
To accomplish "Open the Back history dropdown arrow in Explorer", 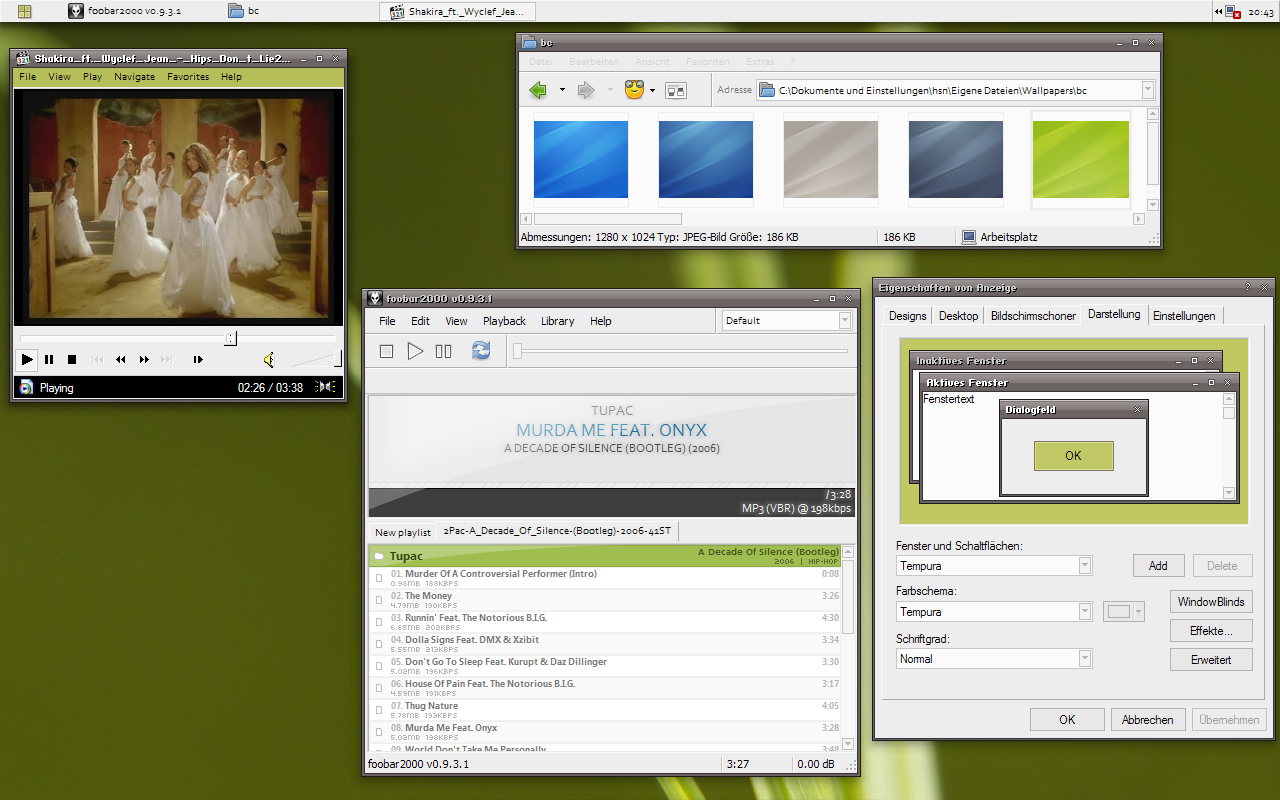I will [x=562, y=90].
